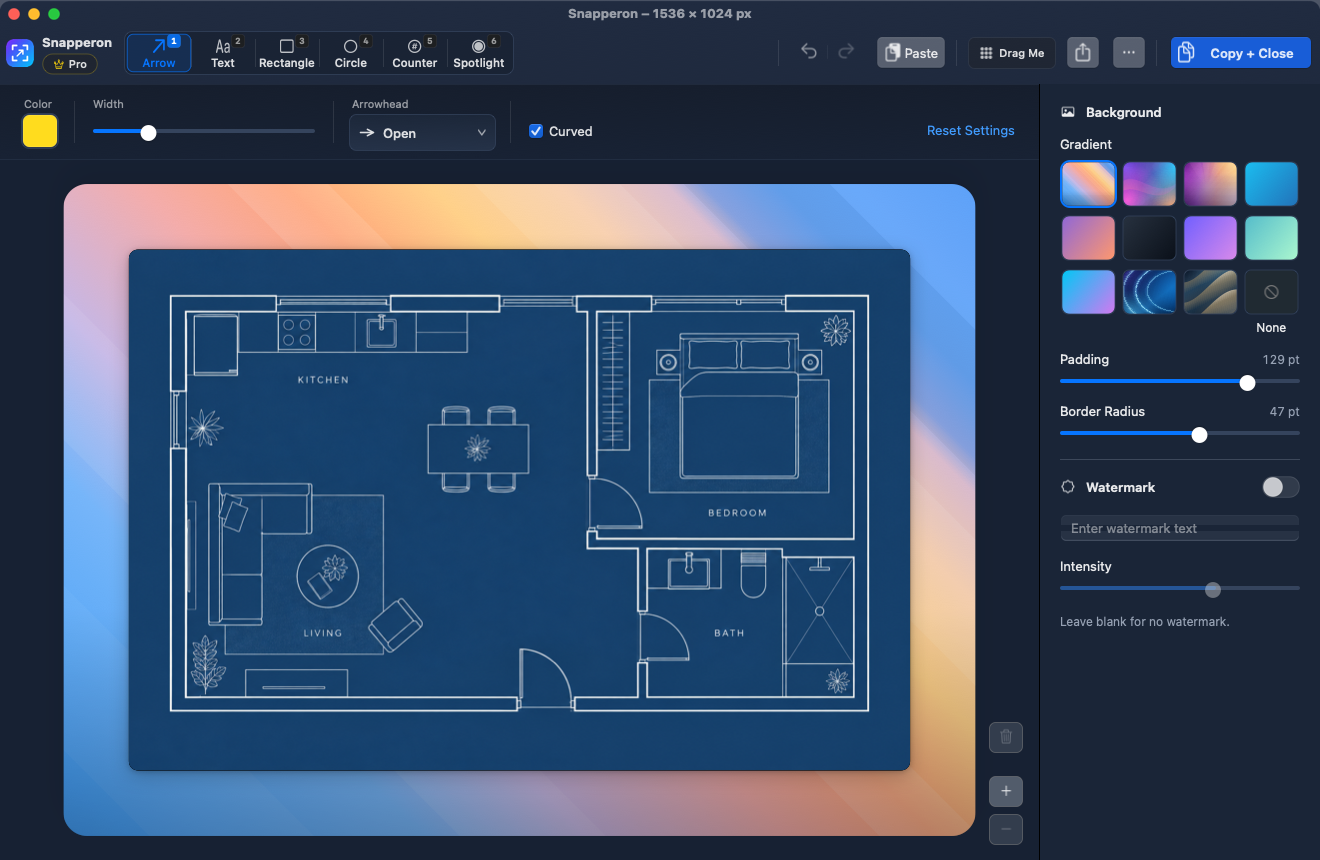The image size is (1320, 860).
Task: Select the solid cyan blue gradient
Action: pyautogui.click(x=1271, y=184)
